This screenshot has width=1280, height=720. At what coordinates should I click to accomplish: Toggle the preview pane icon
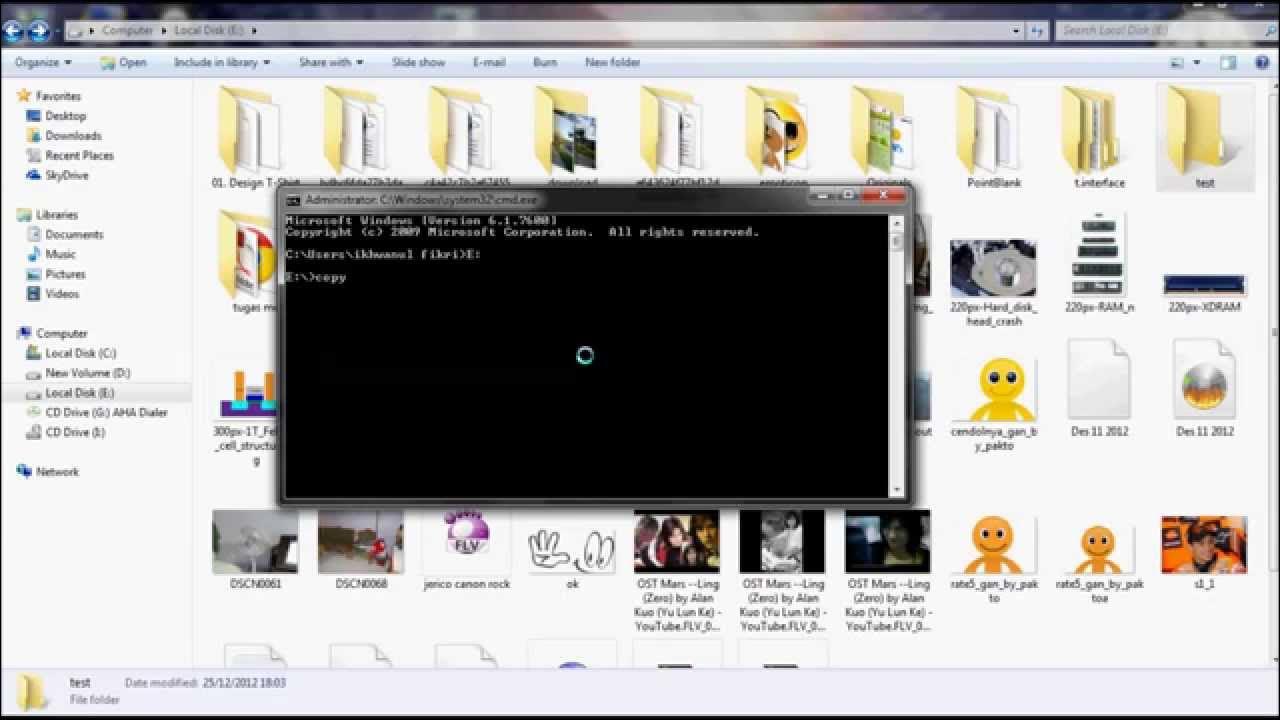pyautogui.click(x=1228, y=62)
